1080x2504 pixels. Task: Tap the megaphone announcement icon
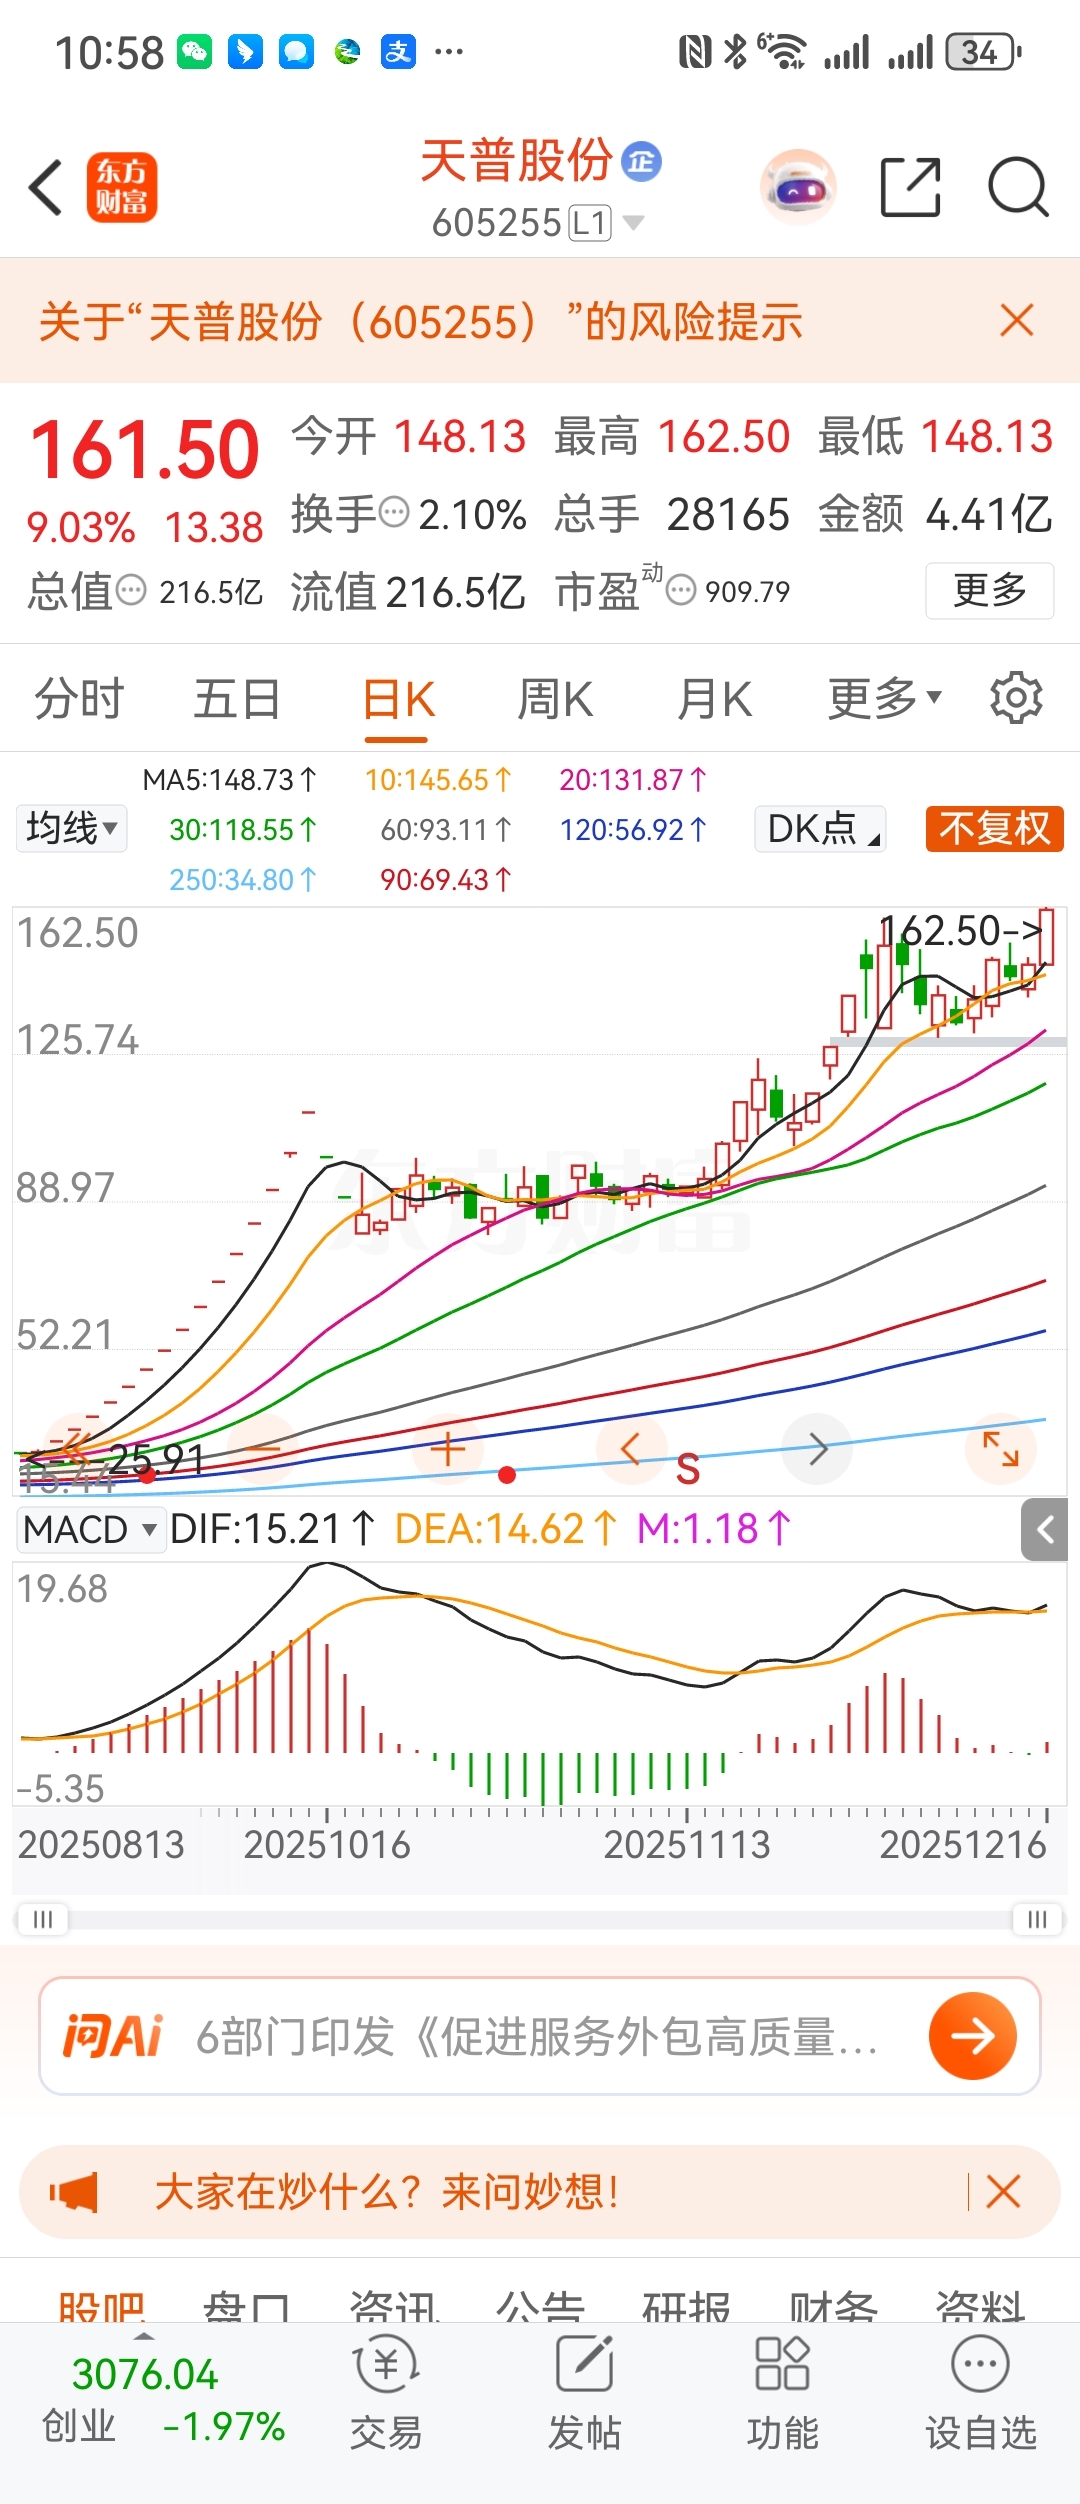tap(74, 2192)
